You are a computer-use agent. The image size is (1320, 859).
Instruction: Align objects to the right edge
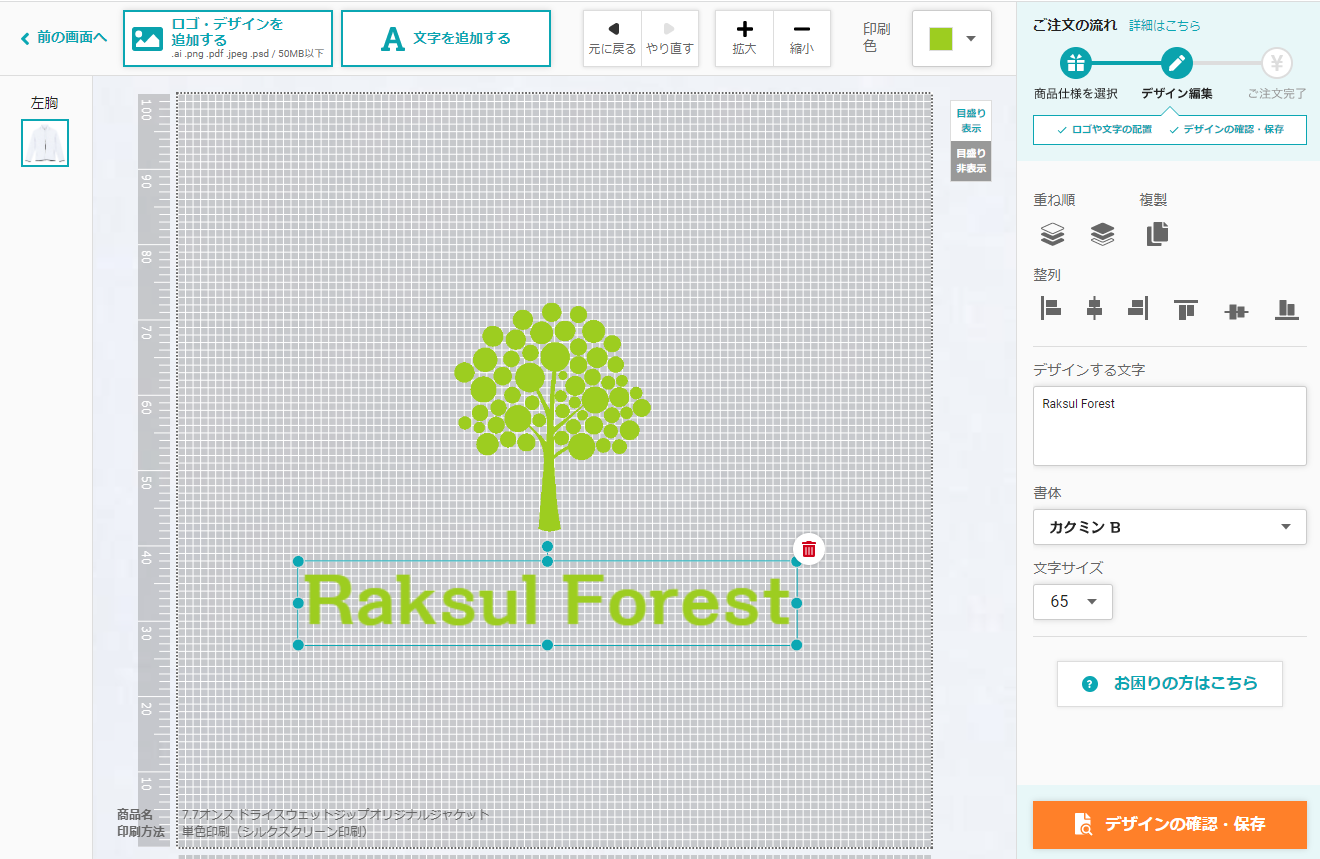click(1138, 308)
